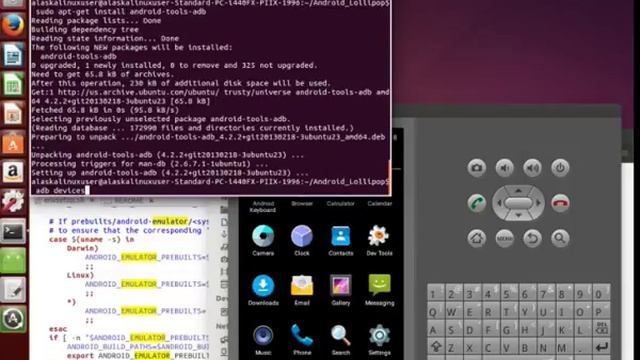
Task: Click the terminal prompt line 'adb devices'
Action: [x=60, y=191]
